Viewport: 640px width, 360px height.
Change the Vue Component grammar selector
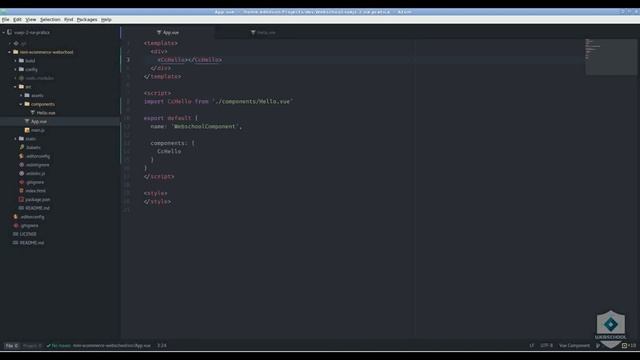pos(574,346)
